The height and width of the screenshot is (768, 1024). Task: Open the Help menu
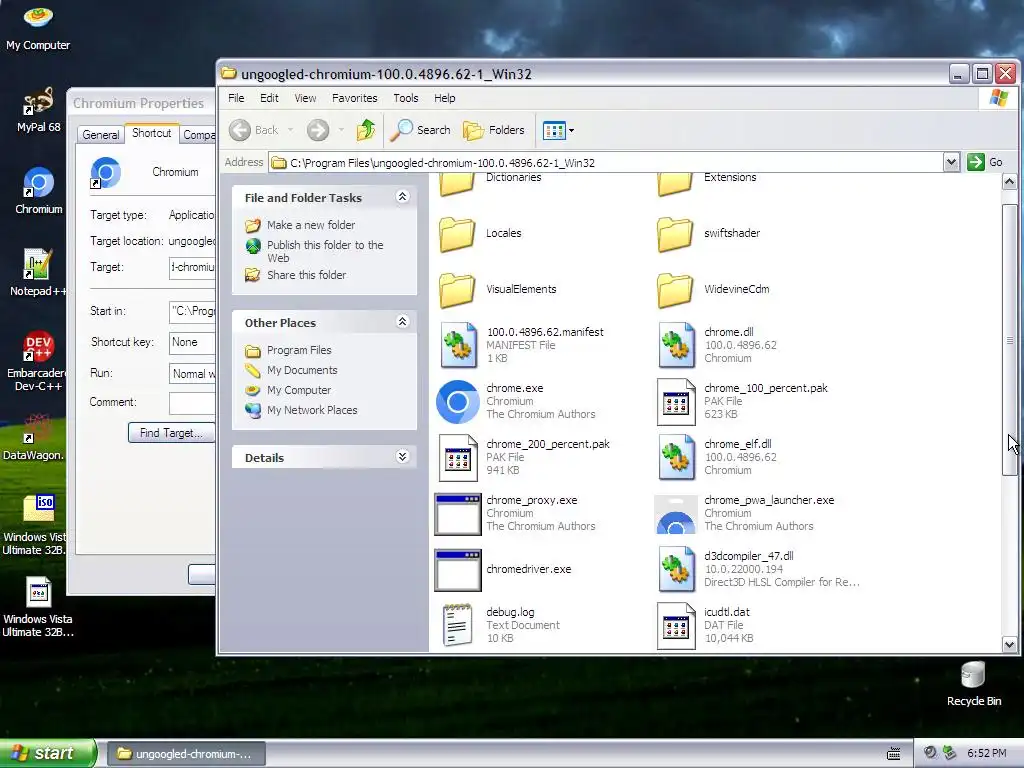[445, 98]
